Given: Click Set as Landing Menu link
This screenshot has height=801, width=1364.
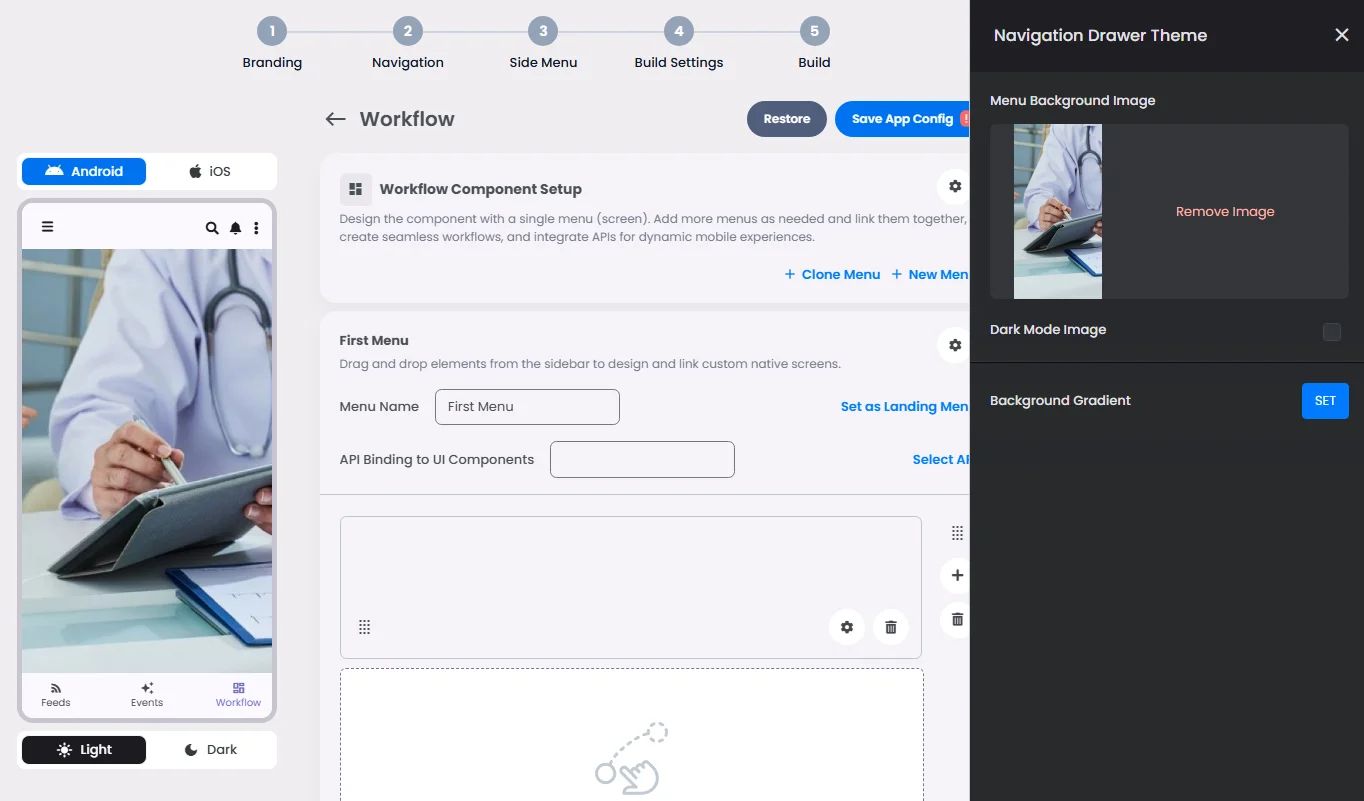Looking at the screenshot, I should (x=905, y=407).
